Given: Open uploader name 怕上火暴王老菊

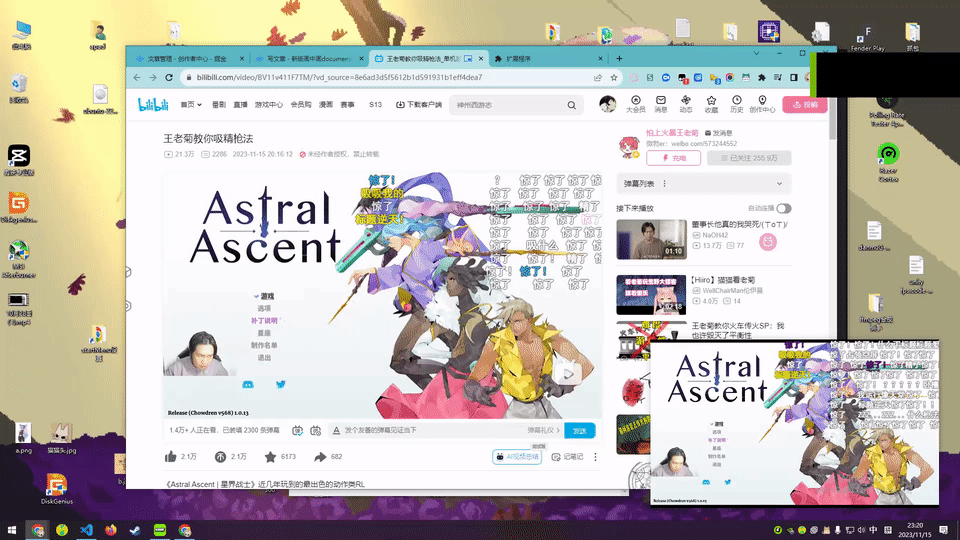Looking at the screenshot, I should pos(672,133).
